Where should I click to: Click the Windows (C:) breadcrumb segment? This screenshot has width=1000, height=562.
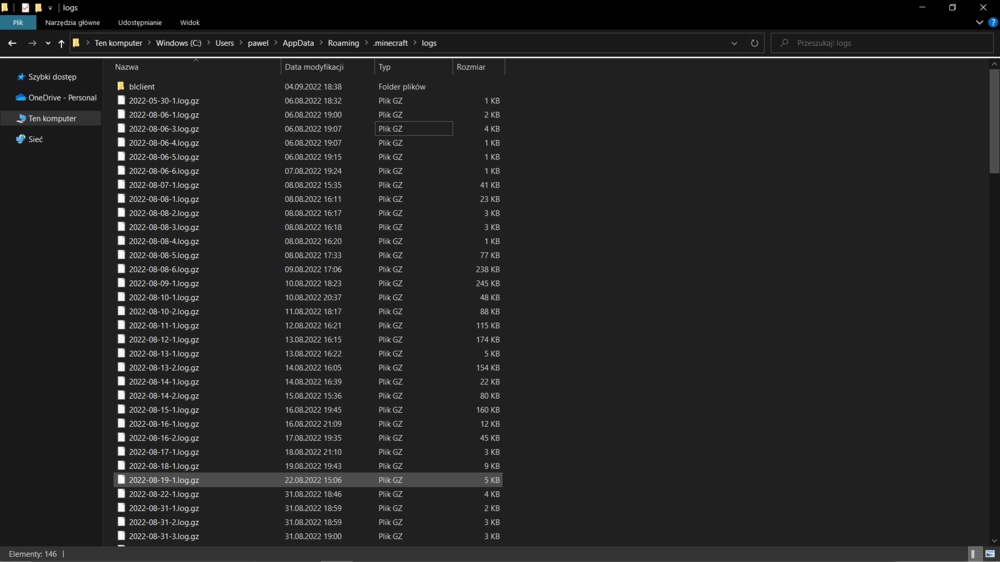pyautogui.click(x=178, y=43)
